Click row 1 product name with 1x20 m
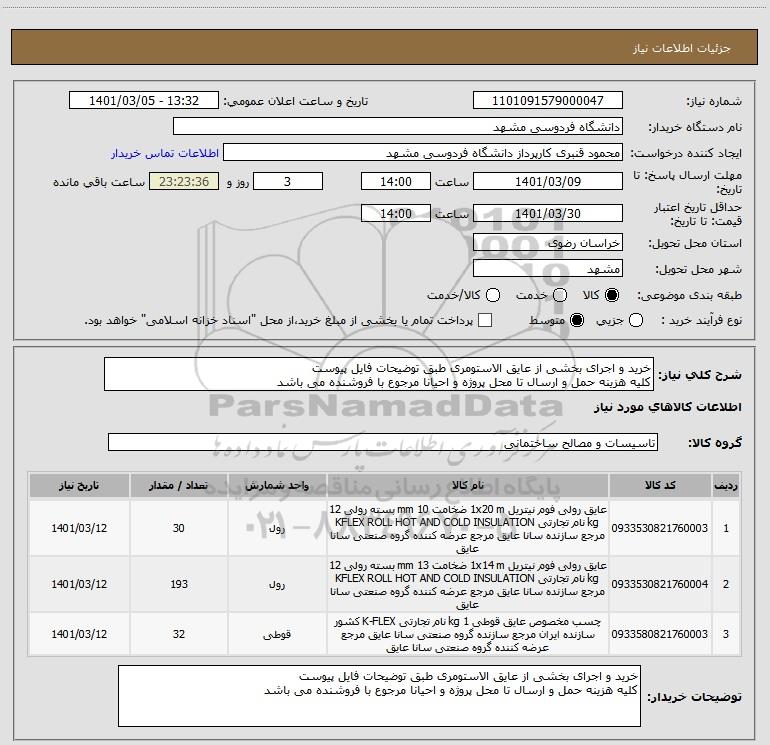Viewport: 770px width, 745px height. point(468,528)
